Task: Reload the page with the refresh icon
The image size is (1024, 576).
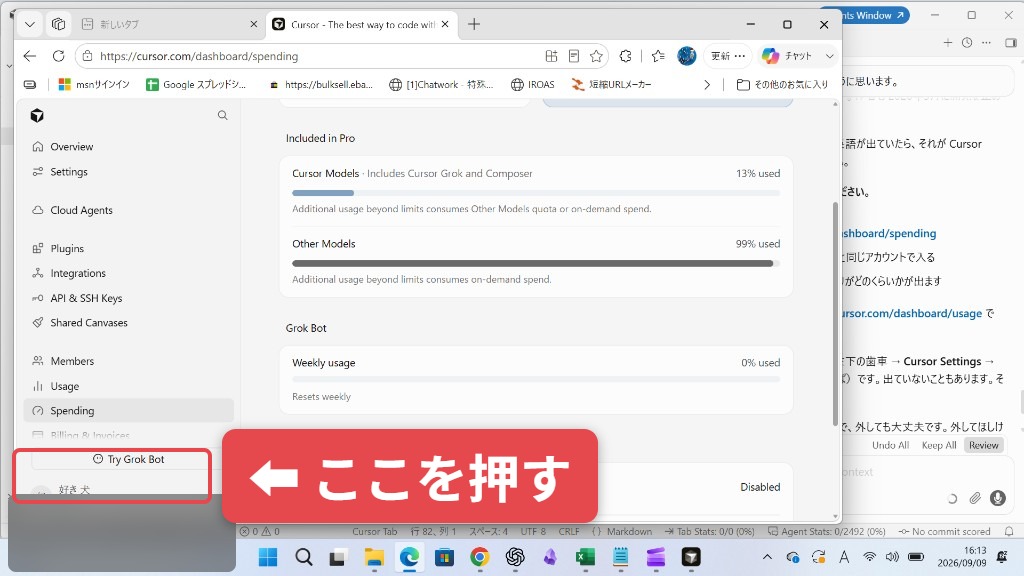Action: 58,56
